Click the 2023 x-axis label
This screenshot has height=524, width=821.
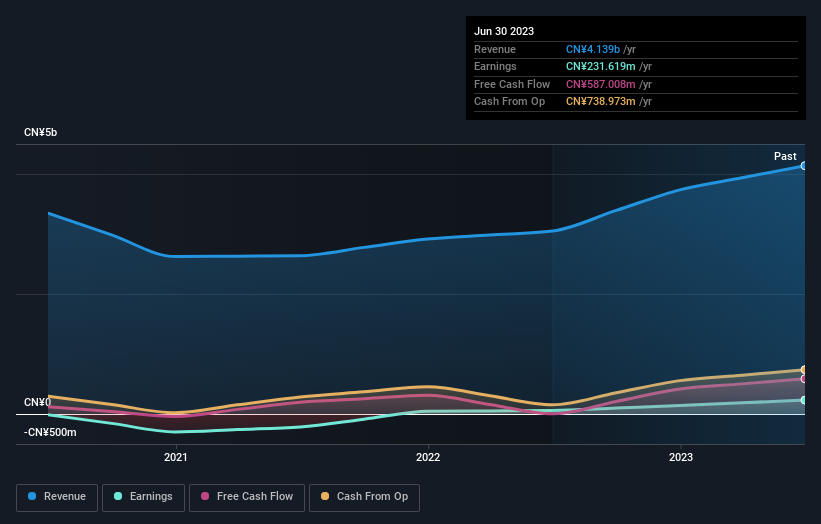click(x=681, y=458)
